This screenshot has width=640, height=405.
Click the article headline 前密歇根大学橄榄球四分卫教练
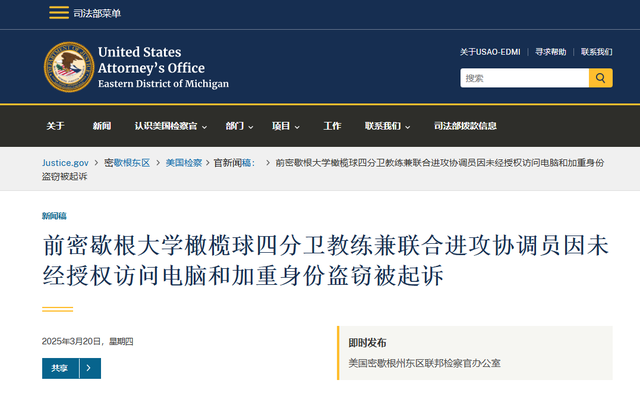pos(326,260)
